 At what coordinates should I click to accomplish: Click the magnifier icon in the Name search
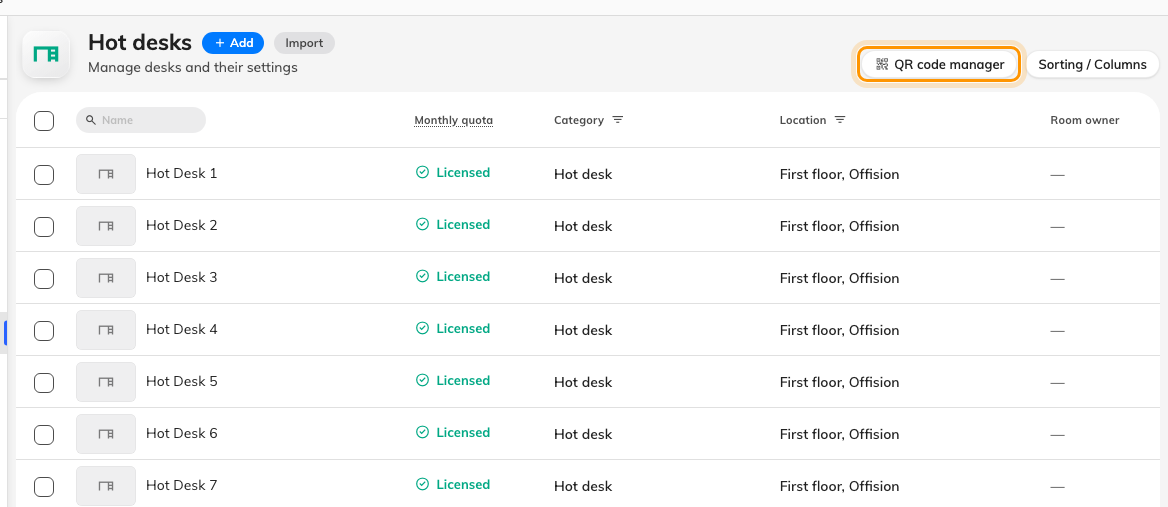coord(91,120)
